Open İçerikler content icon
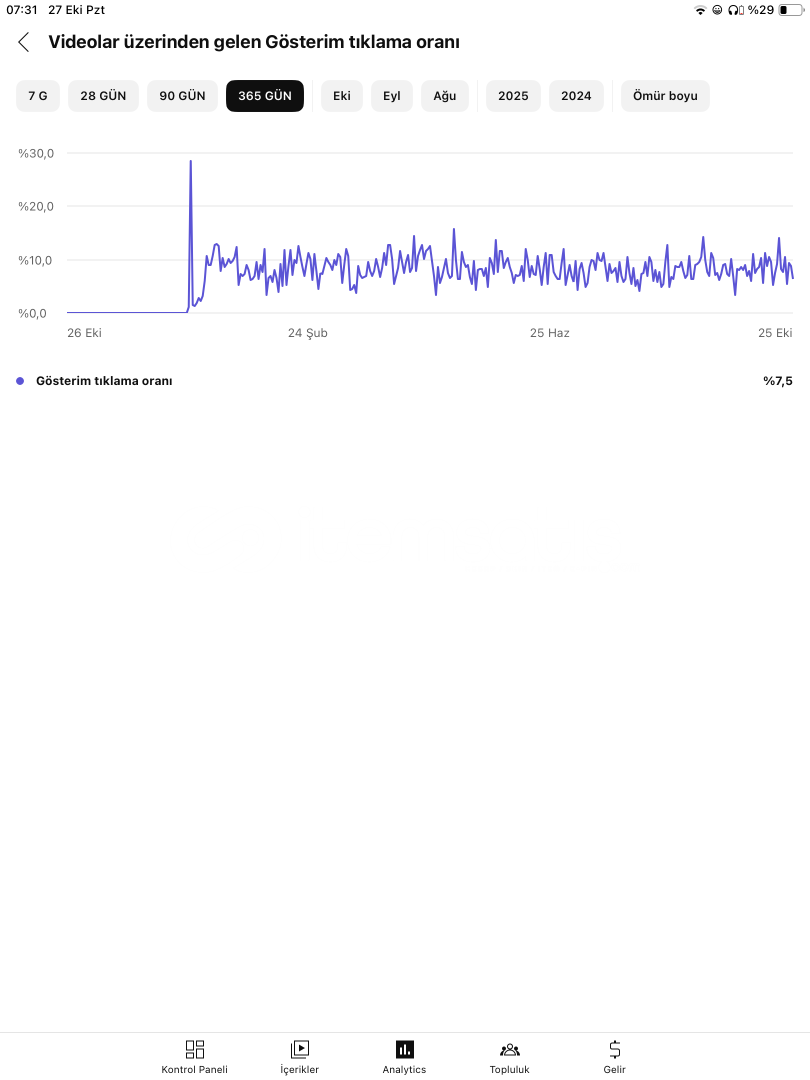The image size is (810, 1080). [300, 1049]
